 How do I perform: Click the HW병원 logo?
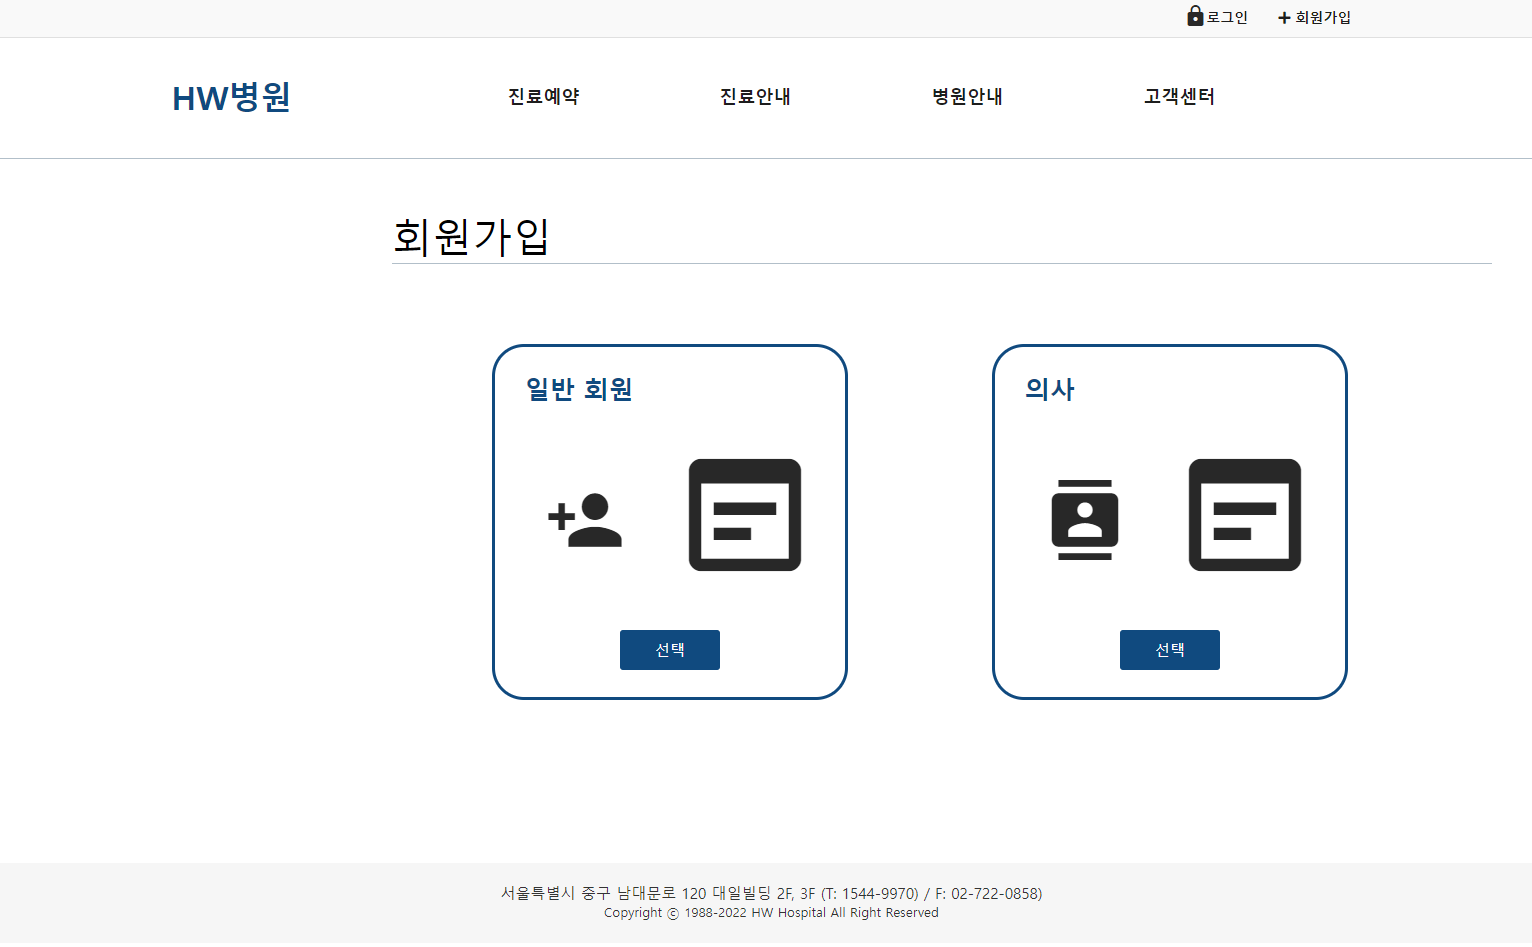230,97
